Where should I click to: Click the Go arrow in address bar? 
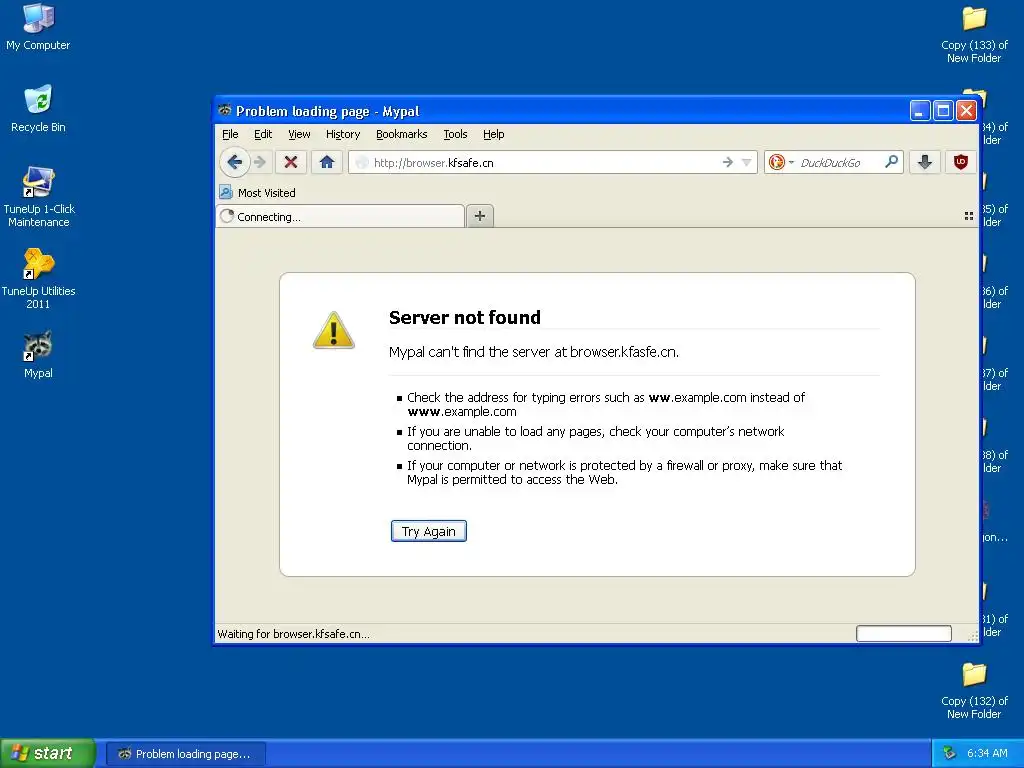[728, 163]
